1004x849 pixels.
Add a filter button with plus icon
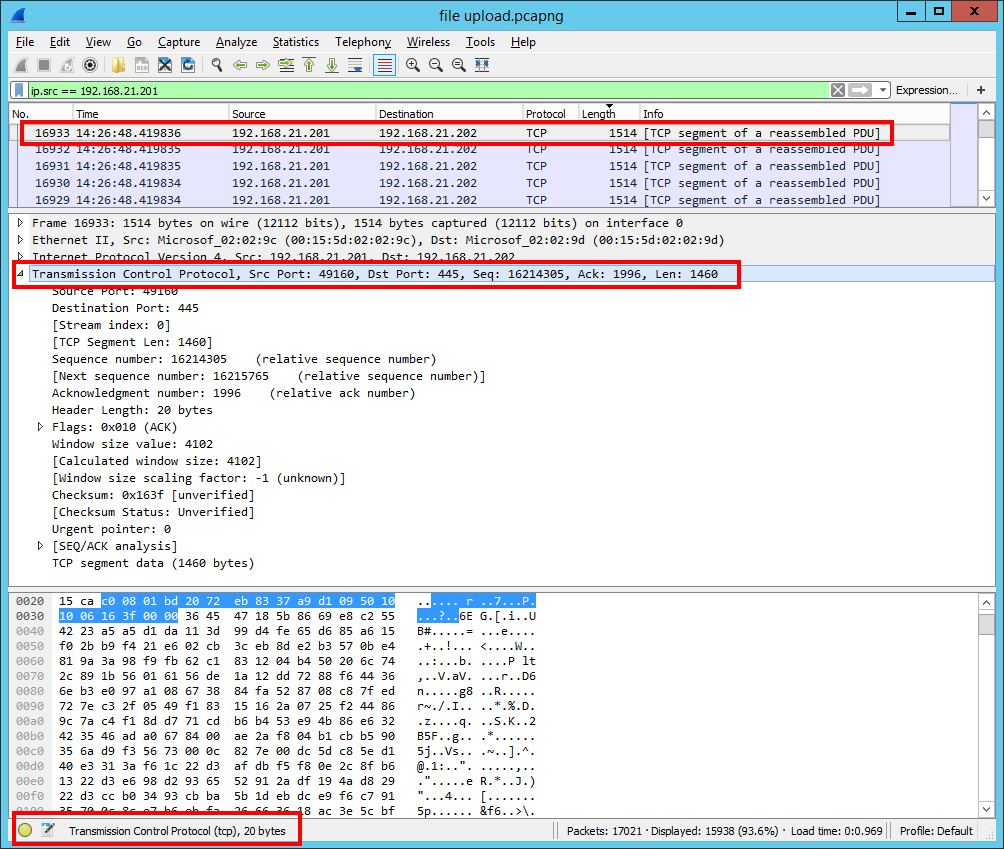(981, 90)
